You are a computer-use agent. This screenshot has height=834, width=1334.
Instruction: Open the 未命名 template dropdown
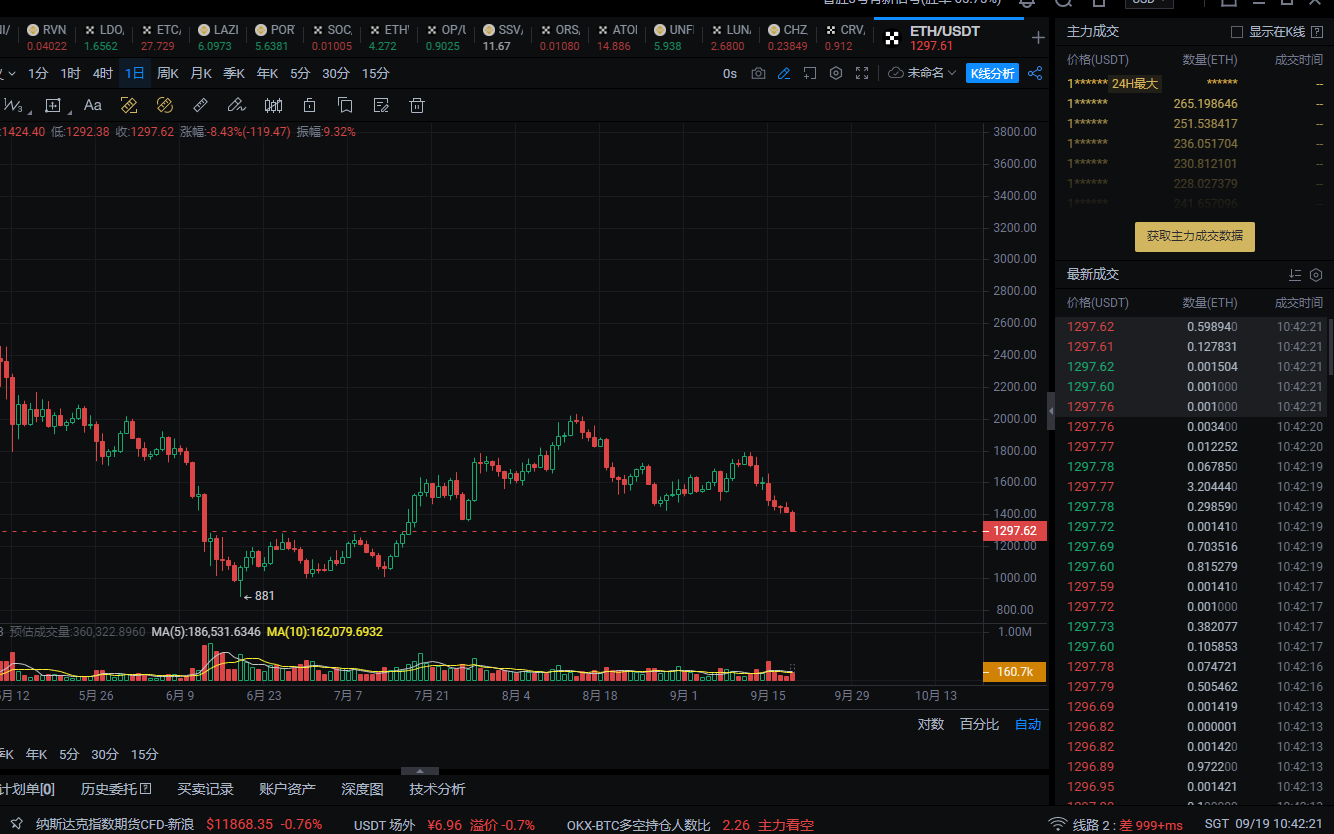point(923,73)
